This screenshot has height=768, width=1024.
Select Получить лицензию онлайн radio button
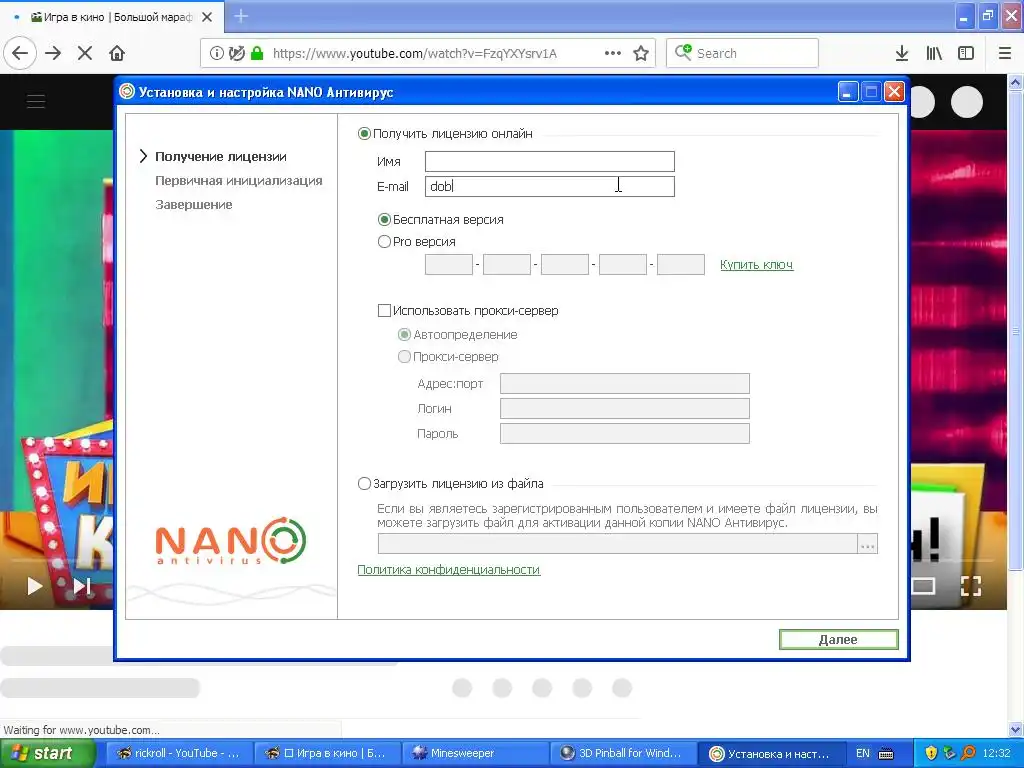pyautogui.click(x=364, y=134)
